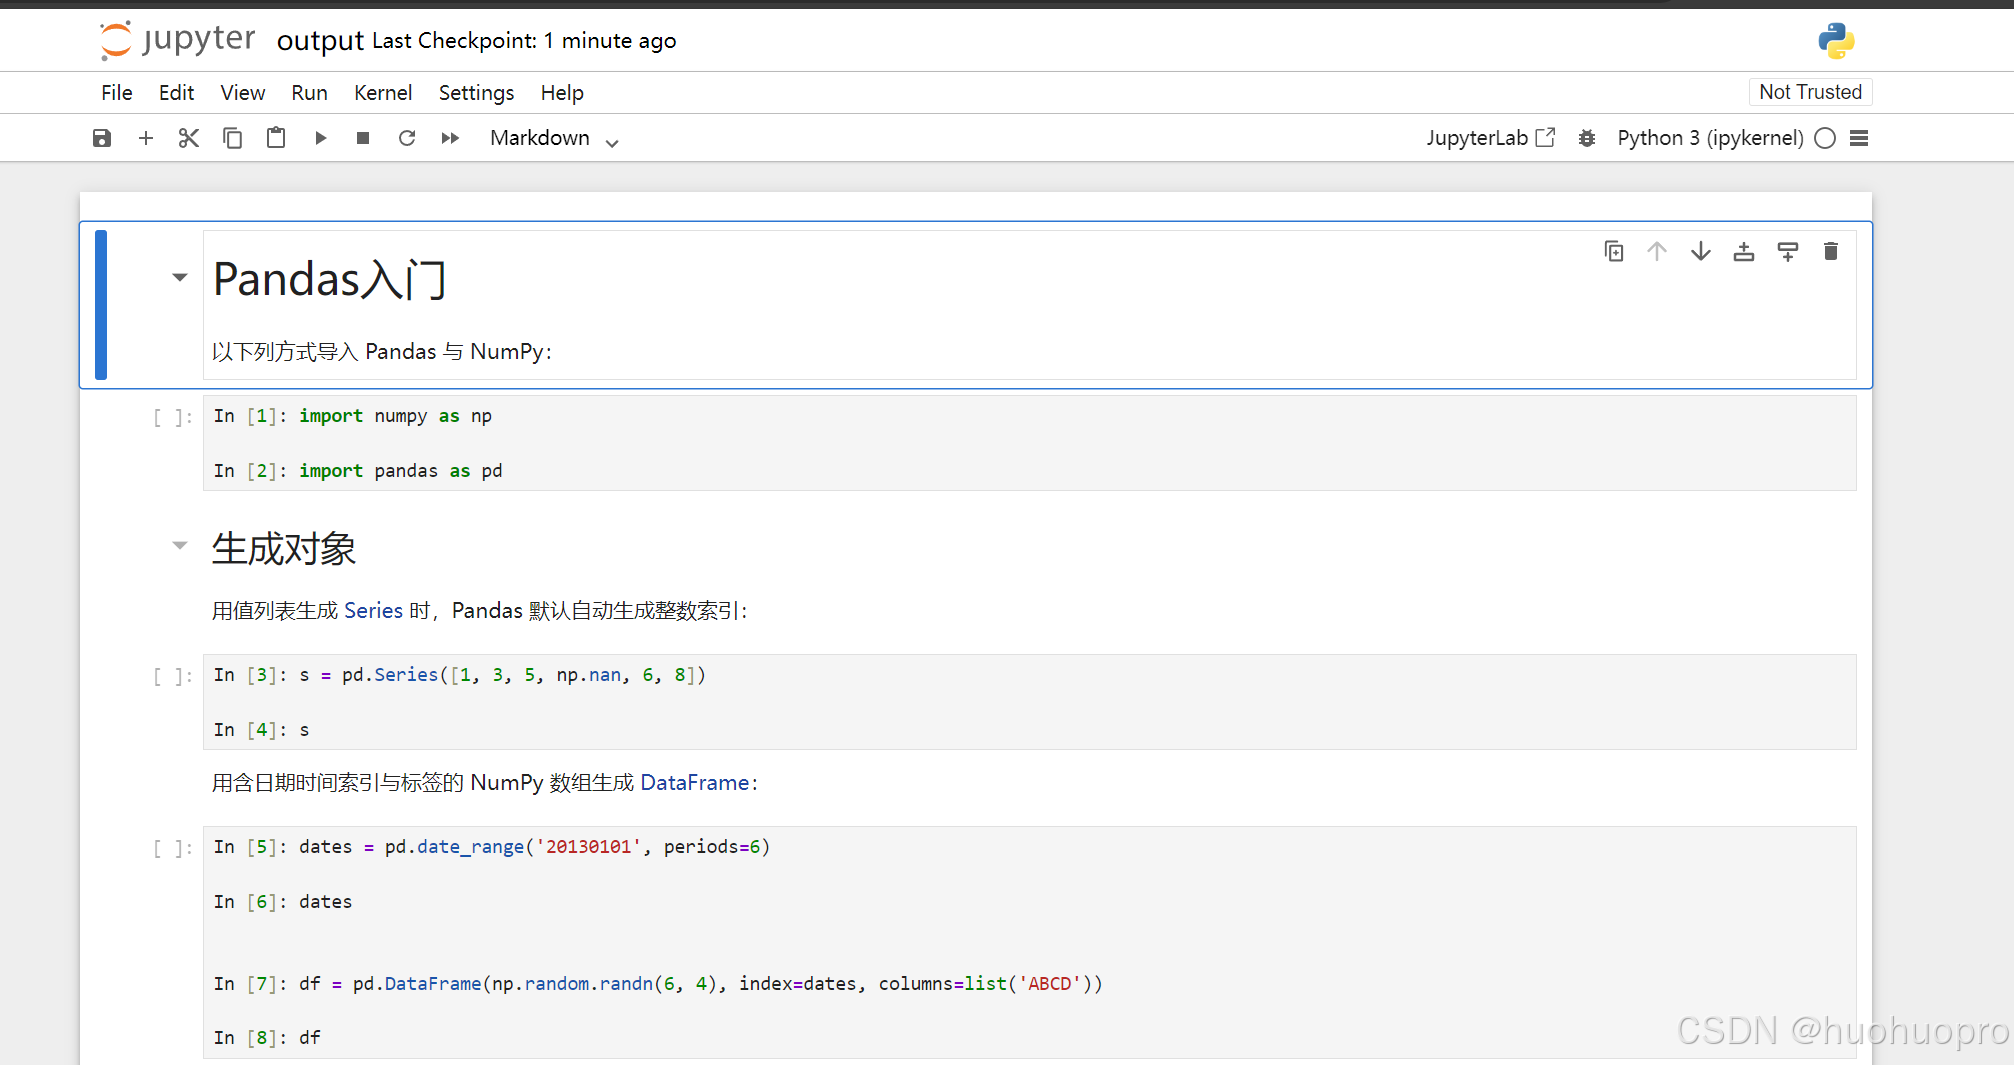2014x1065 pixels.
Task: Enable the debugger bug icon
Action: [x=1587, y=138]
